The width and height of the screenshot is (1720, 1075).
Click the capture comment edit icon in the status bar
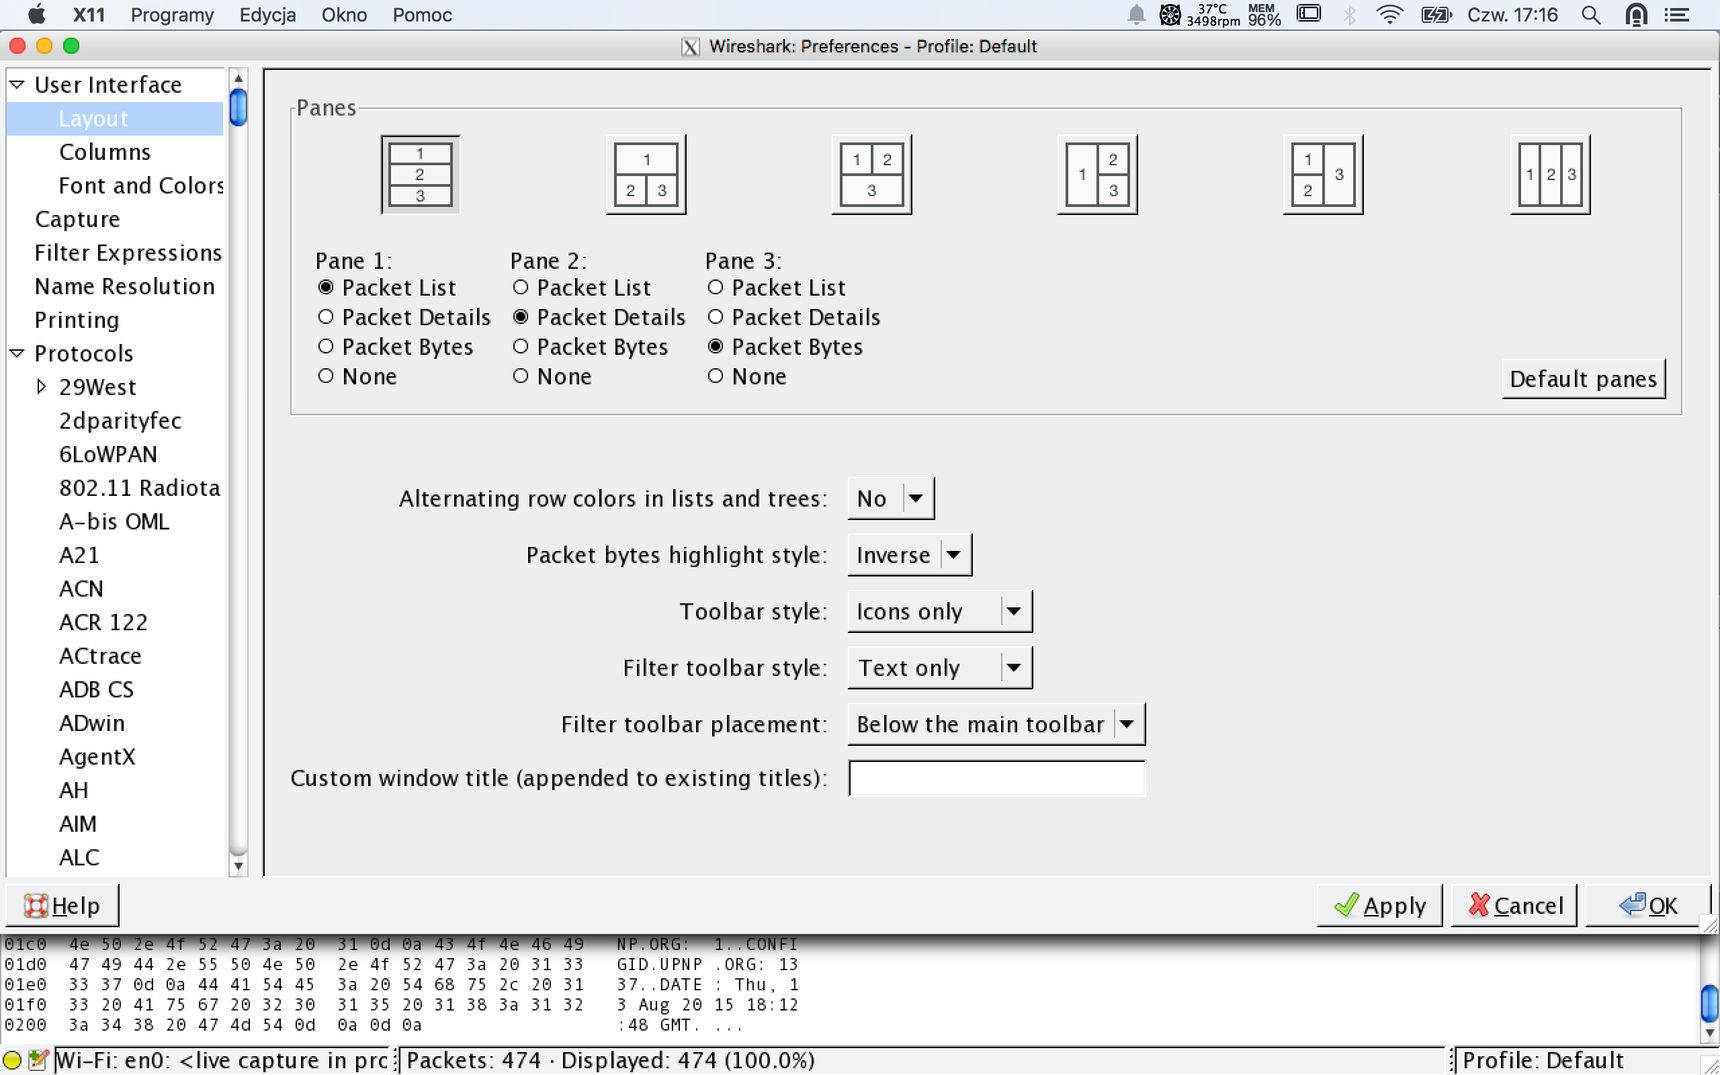(x=39, y=1060)
